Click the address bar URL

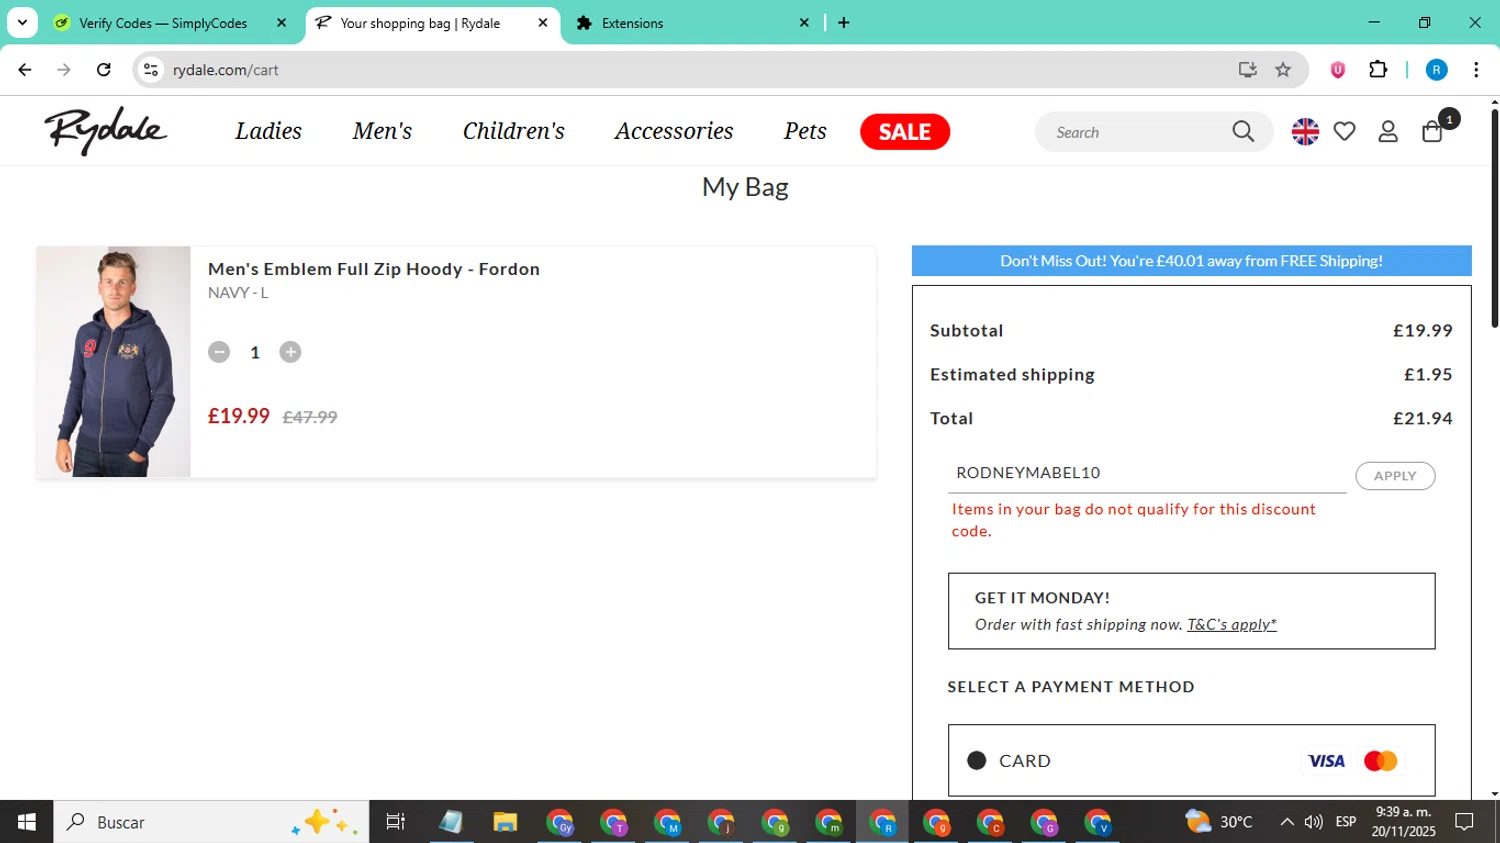[226, 70]
